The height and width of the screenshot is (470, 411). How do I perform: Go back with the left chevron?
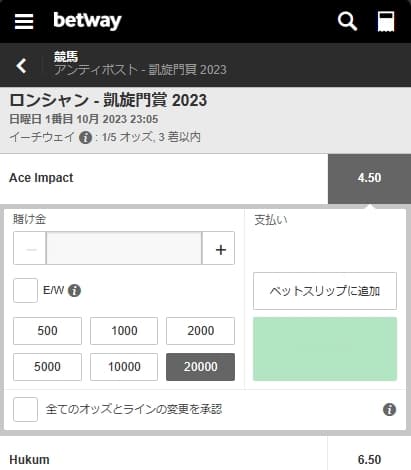click(x=21, y=66)
